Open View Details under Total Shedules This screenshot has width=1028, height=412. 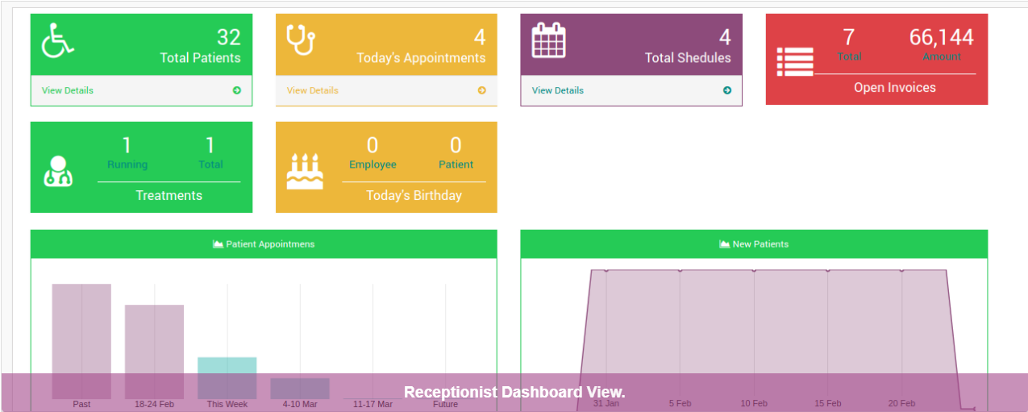coord(558,91)
